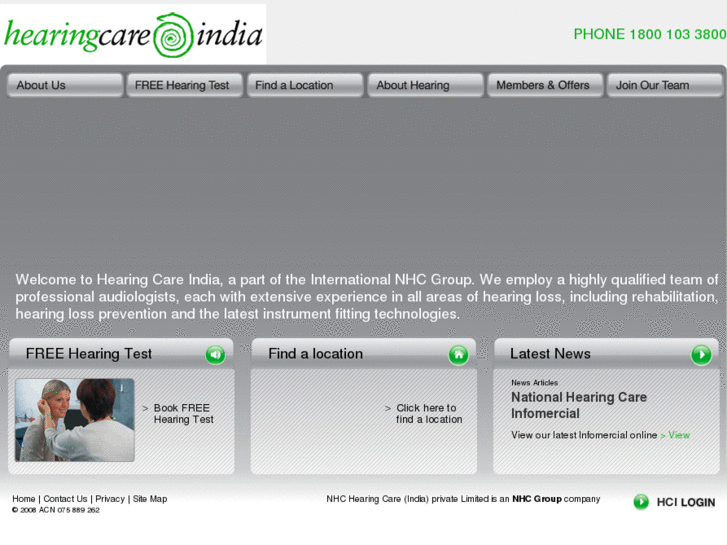727x545 pixels.
Task: Open the Site Map footer link
Action: point(150,499)
